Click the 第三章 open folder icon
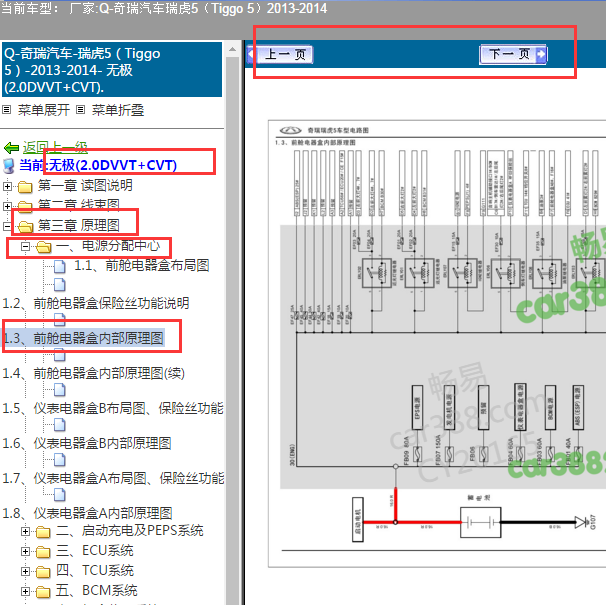 26,227
